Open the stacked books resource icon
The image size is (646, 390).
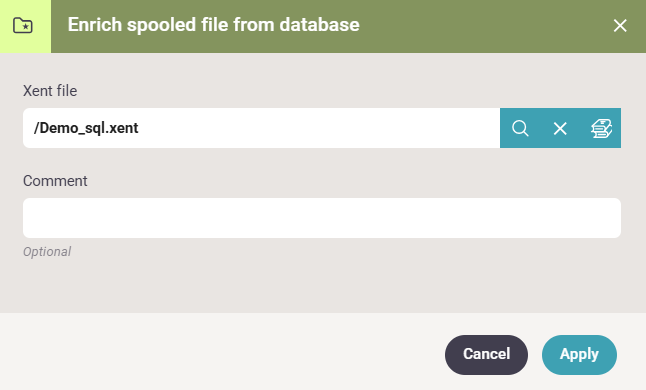click(601, 128)
